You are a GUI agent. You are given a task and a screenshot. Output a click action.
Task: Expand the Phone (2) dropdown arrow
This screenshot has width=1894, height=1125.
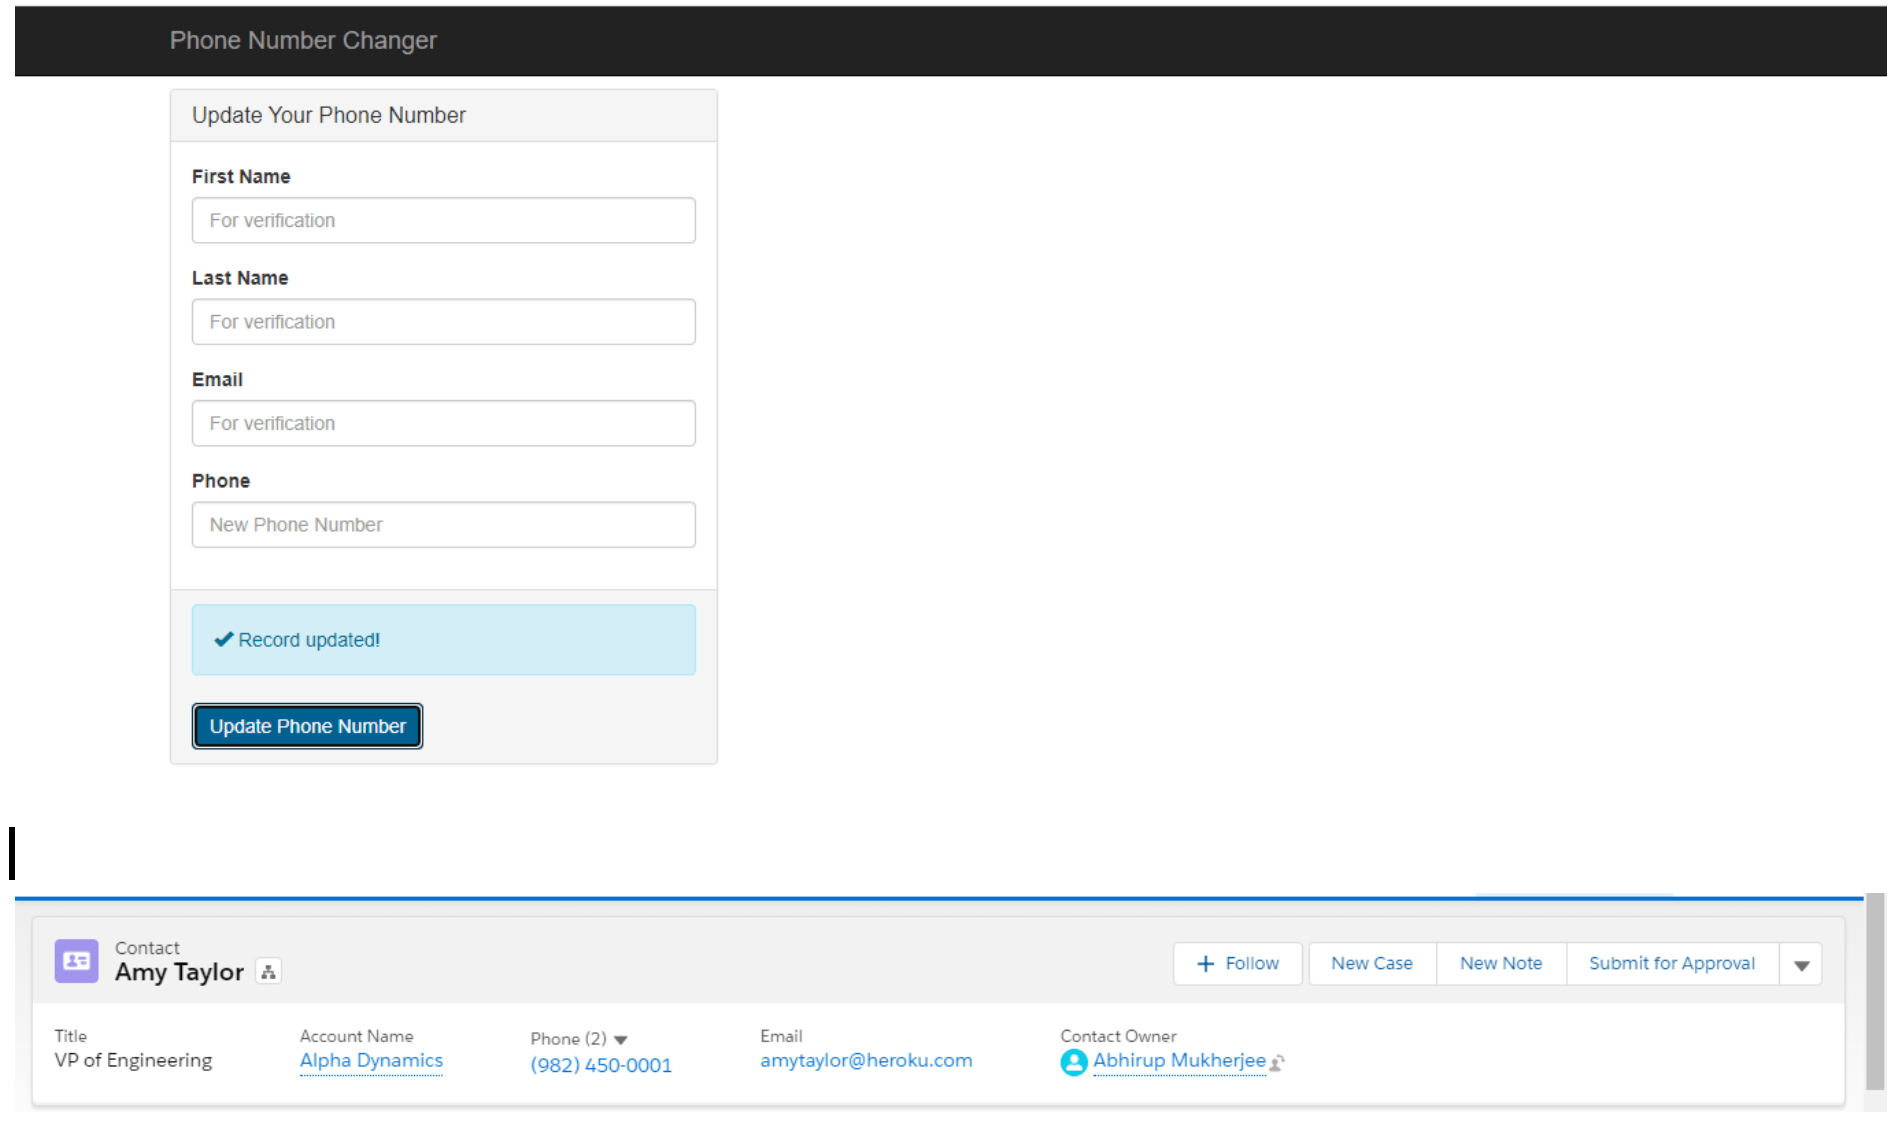(620, 1040)
